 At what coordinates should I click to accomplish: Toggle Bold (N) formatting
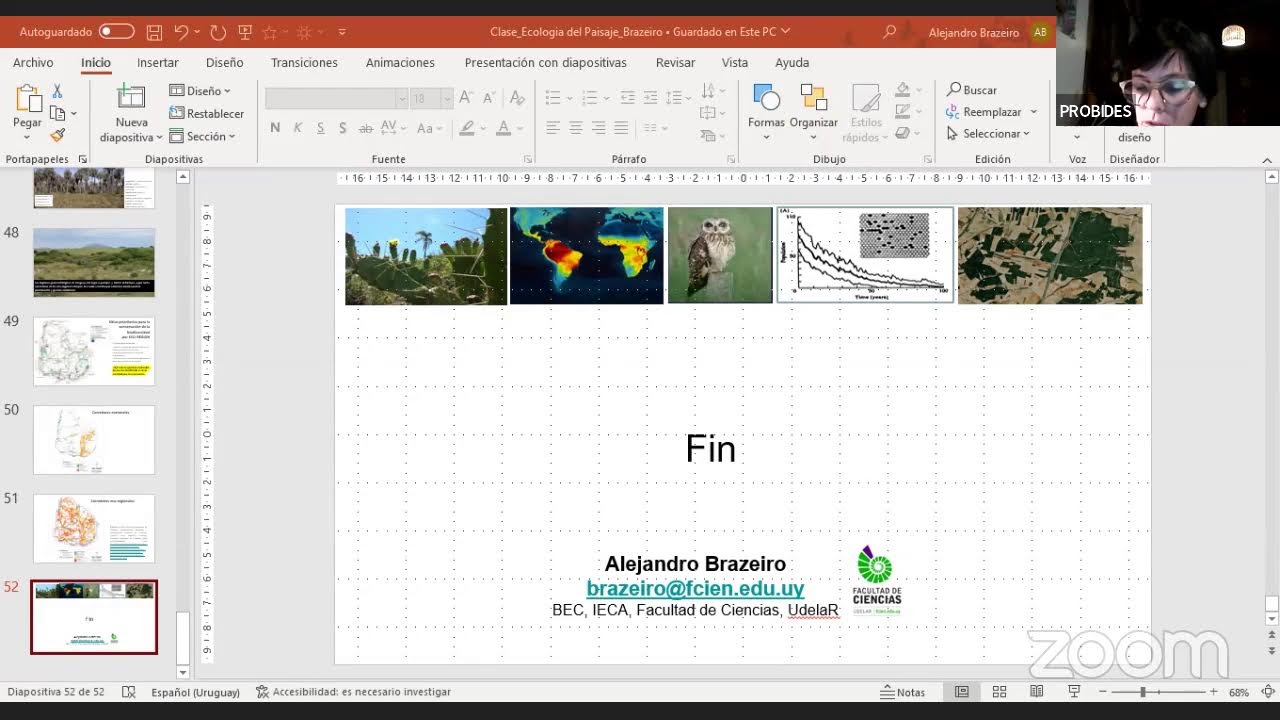[x=275, y=128]
